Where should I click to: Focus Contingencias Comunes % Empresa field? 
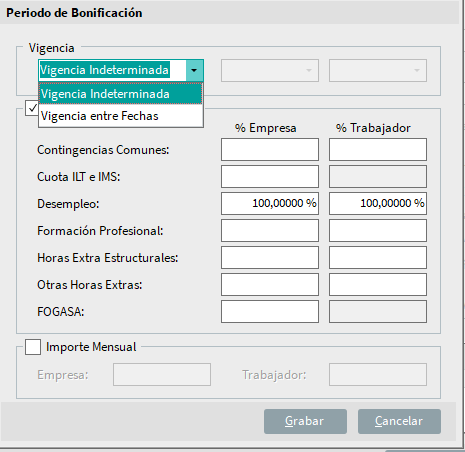[x=270, y=149]
